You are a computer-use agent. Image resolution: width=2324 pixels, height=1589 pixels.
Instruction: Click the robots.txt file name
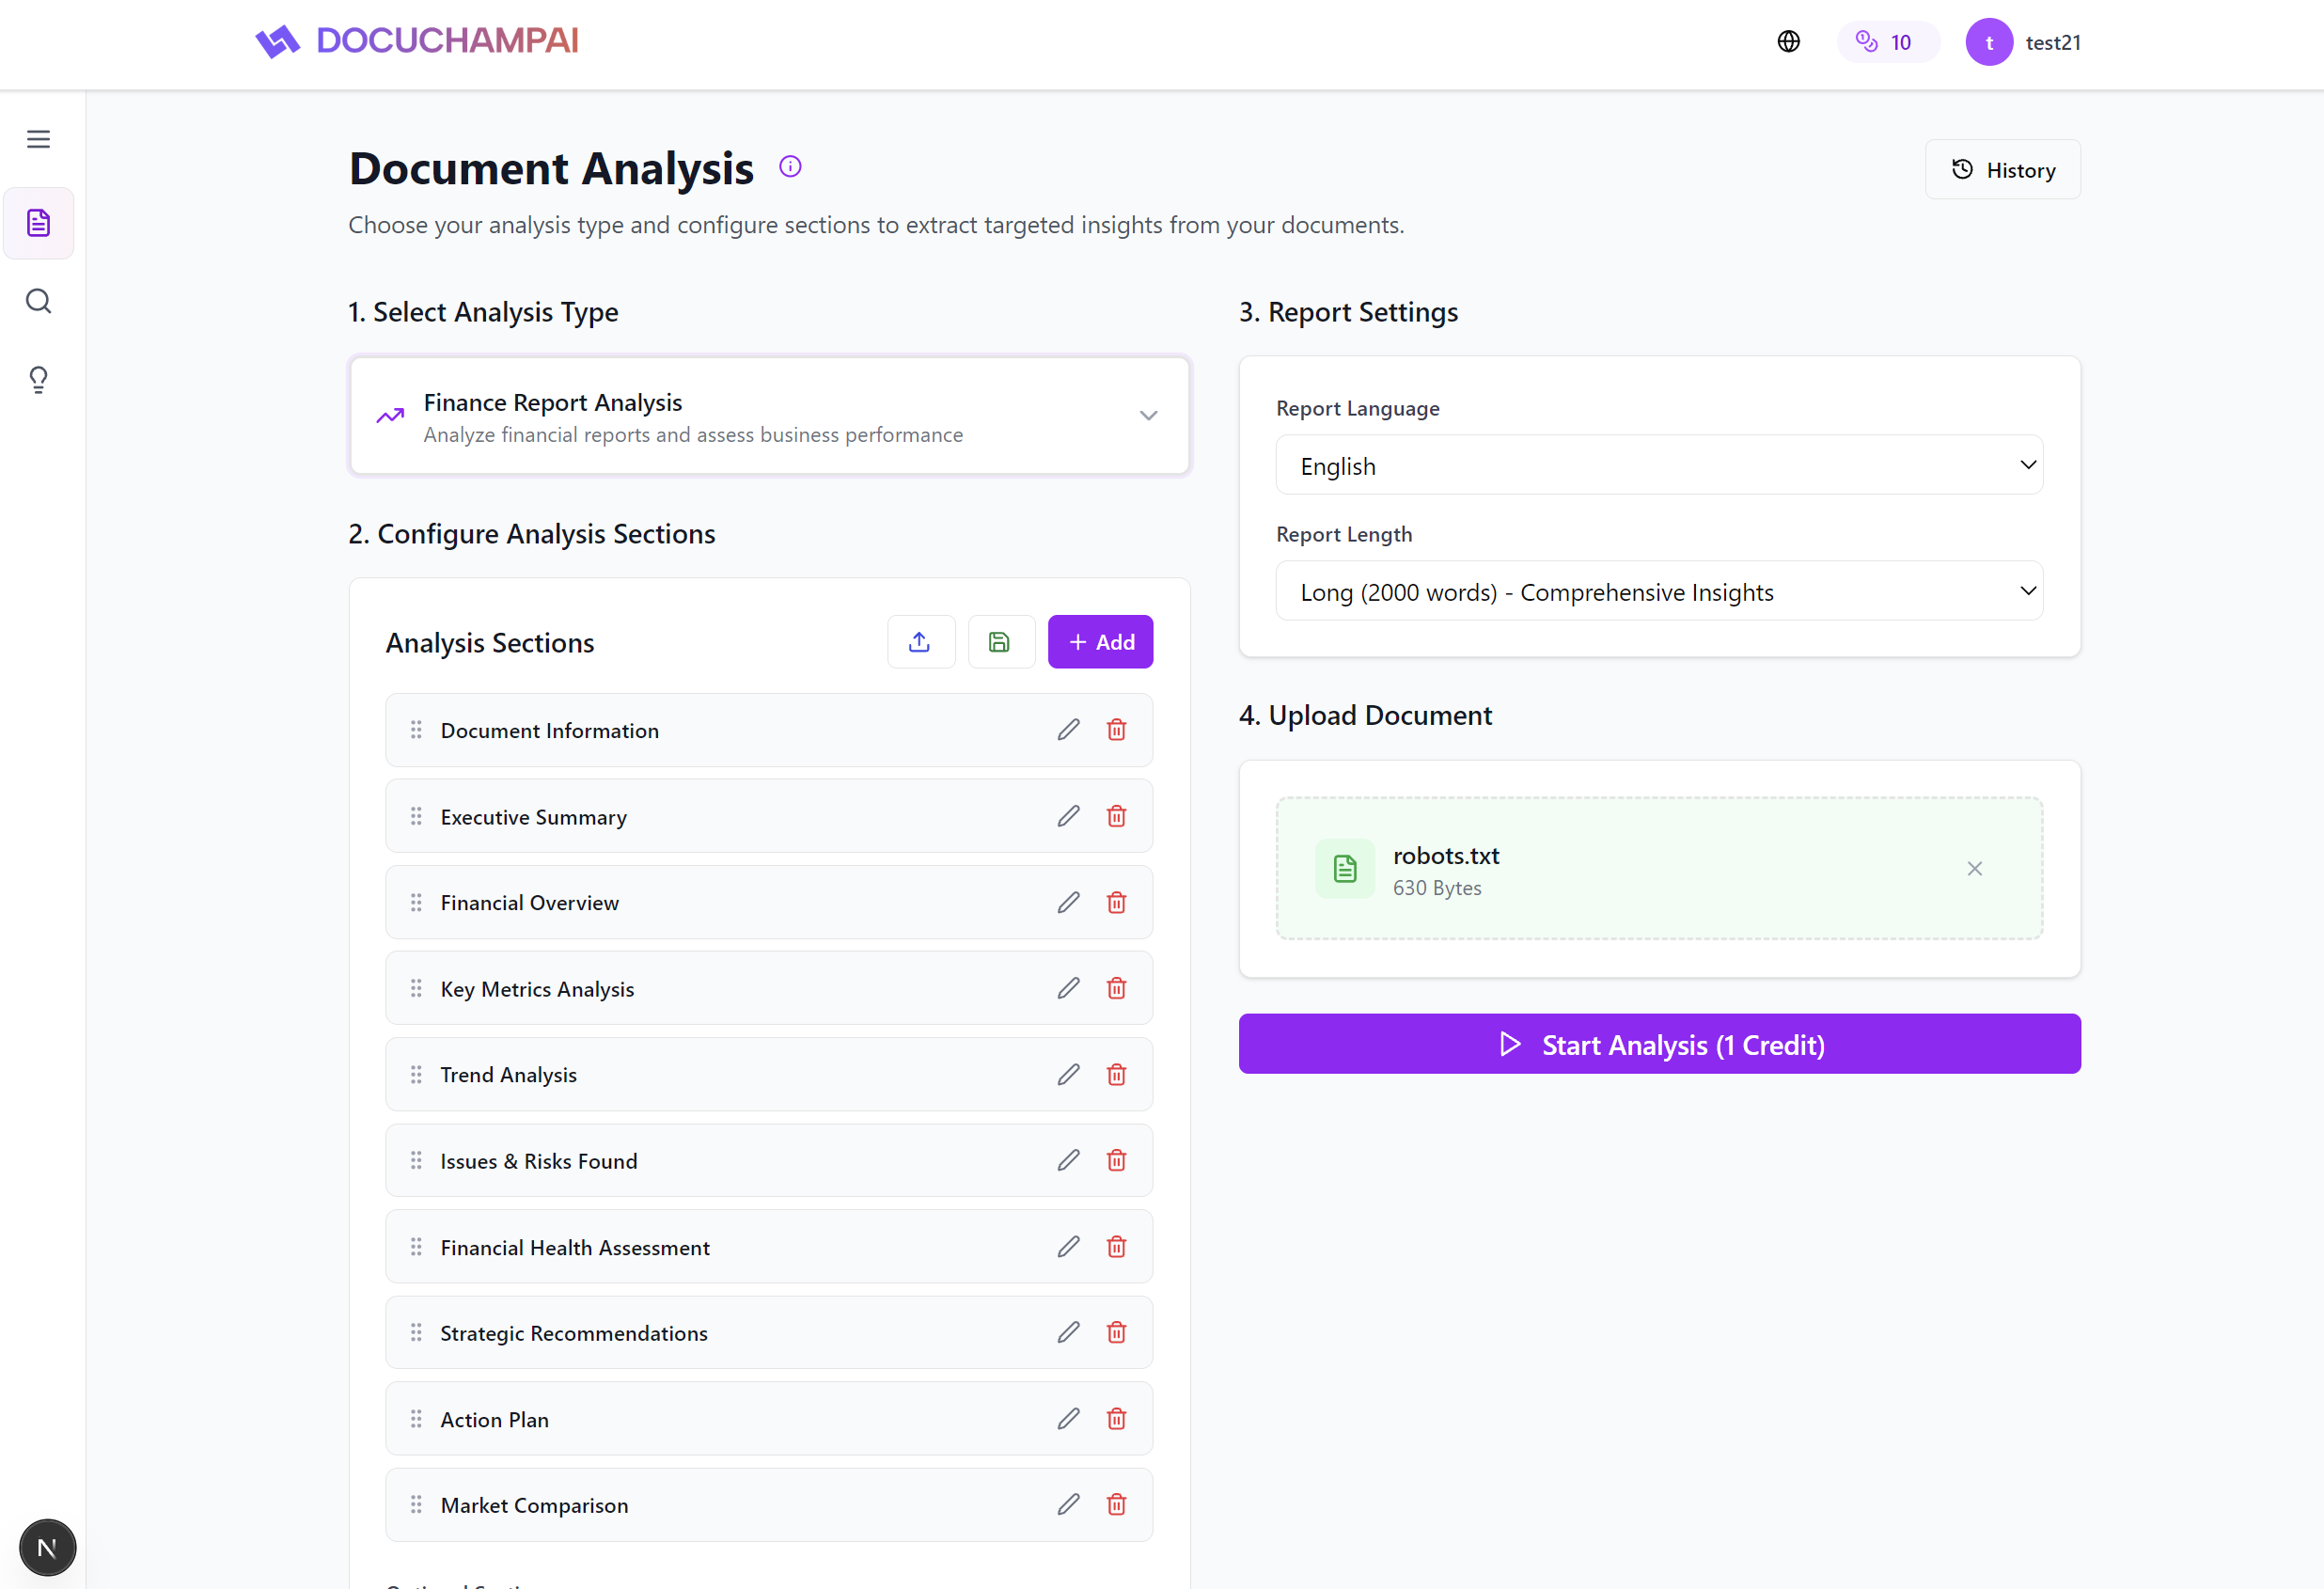pos(1446,856)
